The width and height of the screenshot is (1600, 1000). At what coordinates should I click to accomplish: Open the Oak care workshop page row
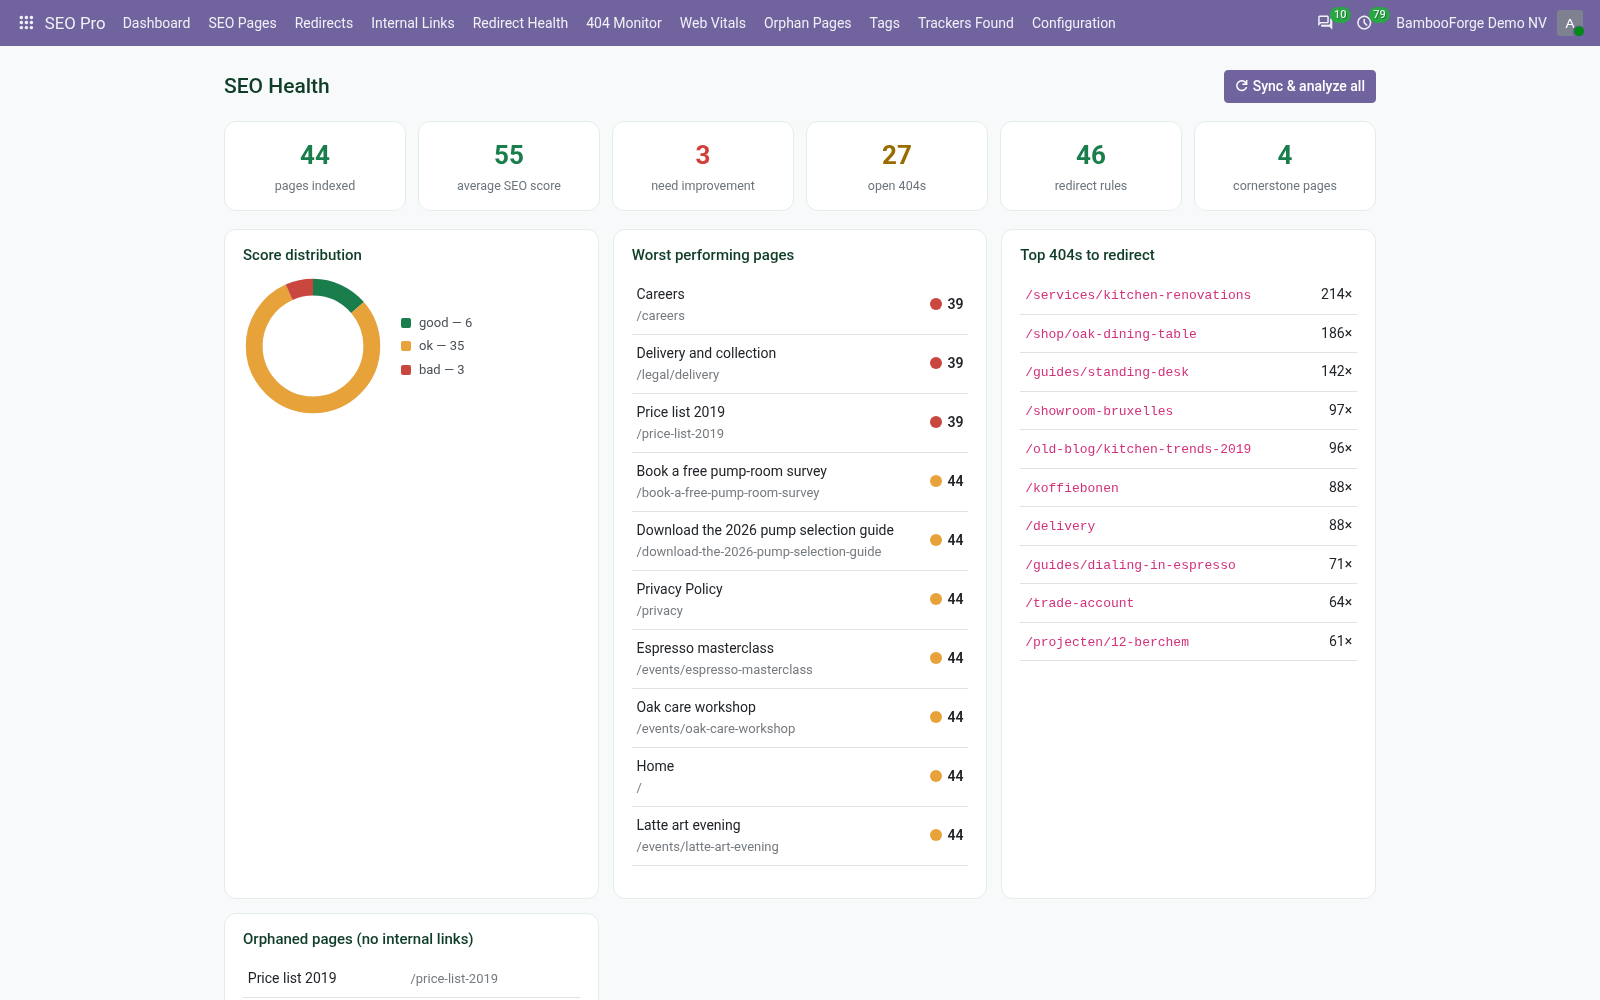[x=800, y=718]
